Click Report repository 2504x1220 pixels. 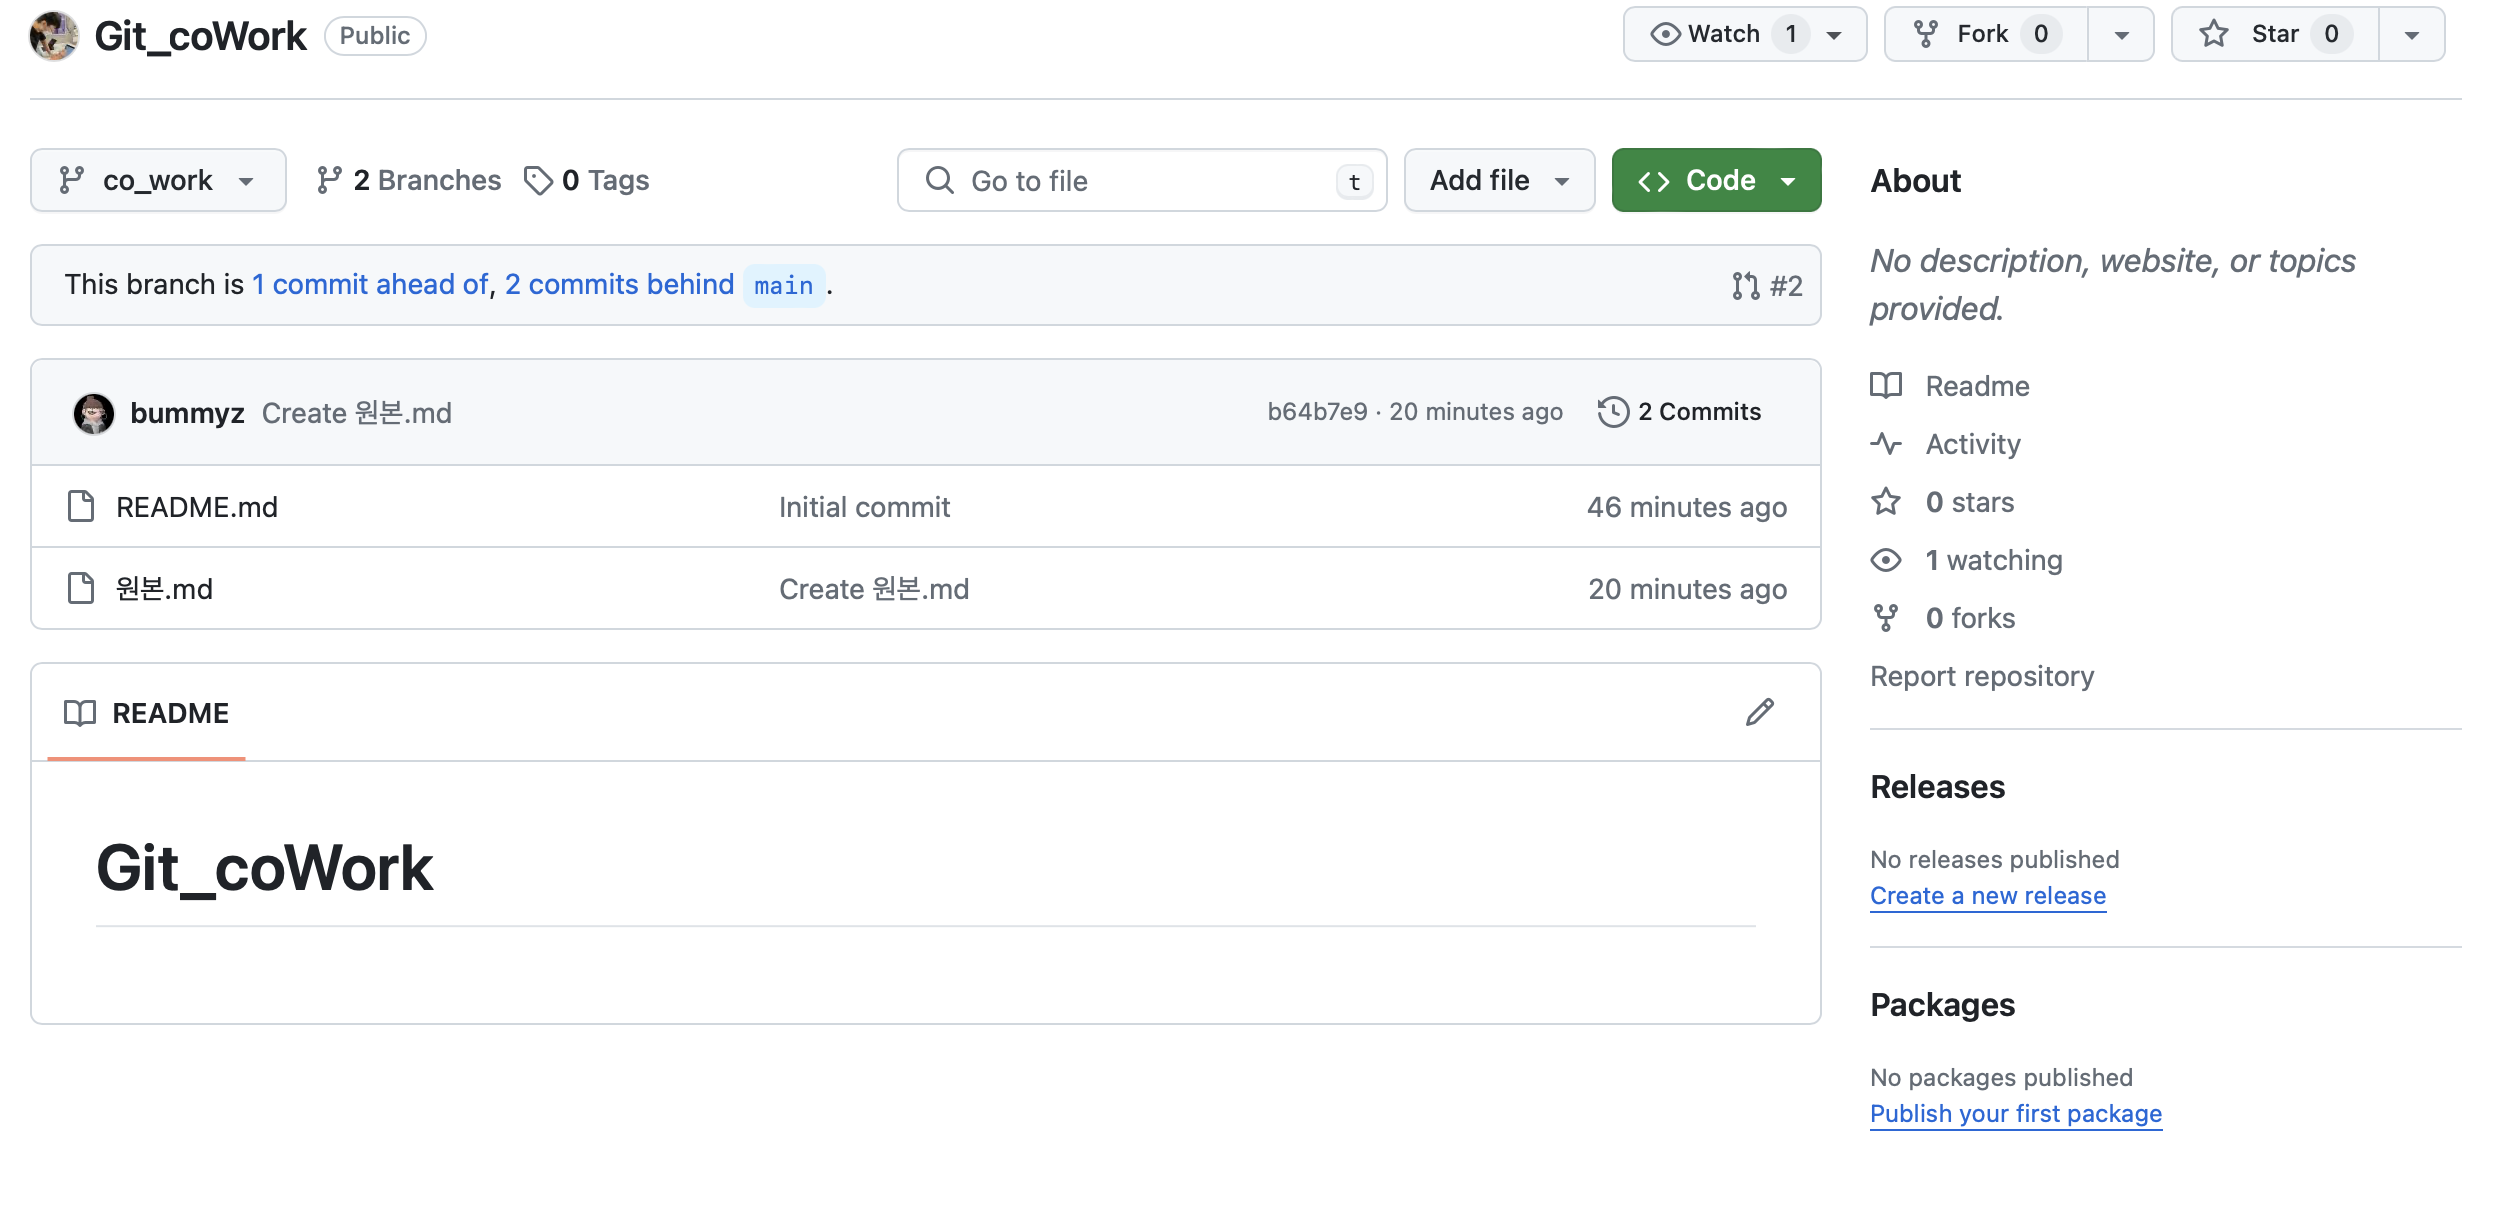click(x=1982, y=677)
